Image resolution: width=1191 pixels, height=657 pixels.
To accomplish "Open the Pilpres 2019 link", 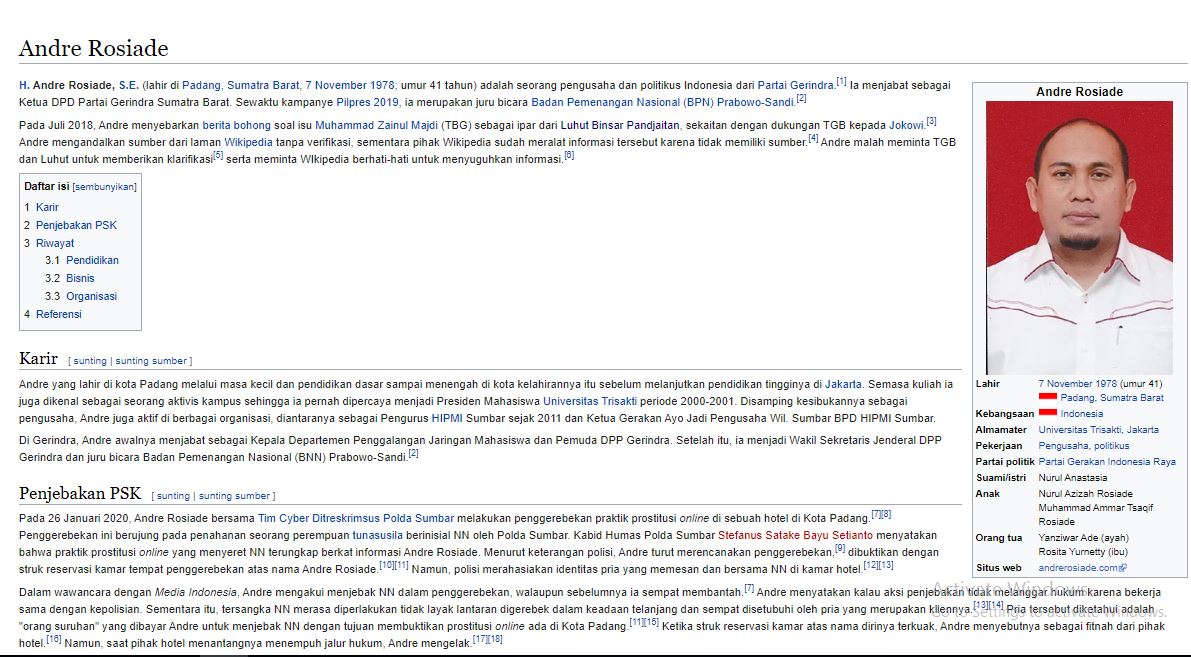I will pos(368,103).
